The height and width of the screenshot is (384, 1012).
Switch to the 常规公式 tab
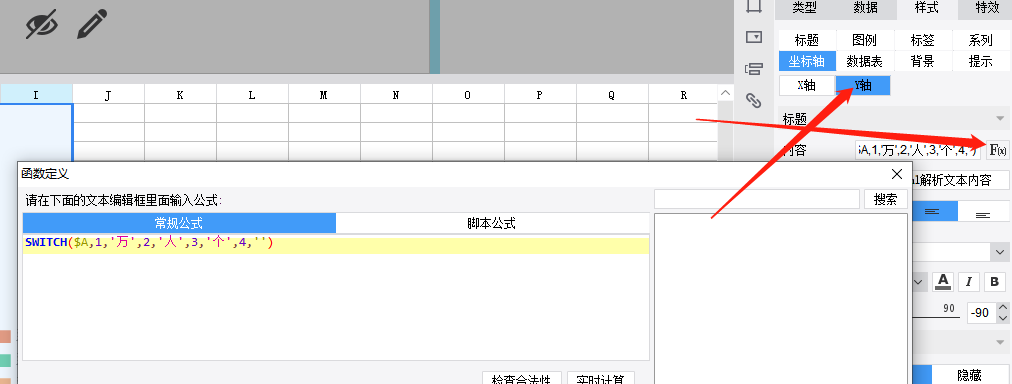[x=179, y=223]
